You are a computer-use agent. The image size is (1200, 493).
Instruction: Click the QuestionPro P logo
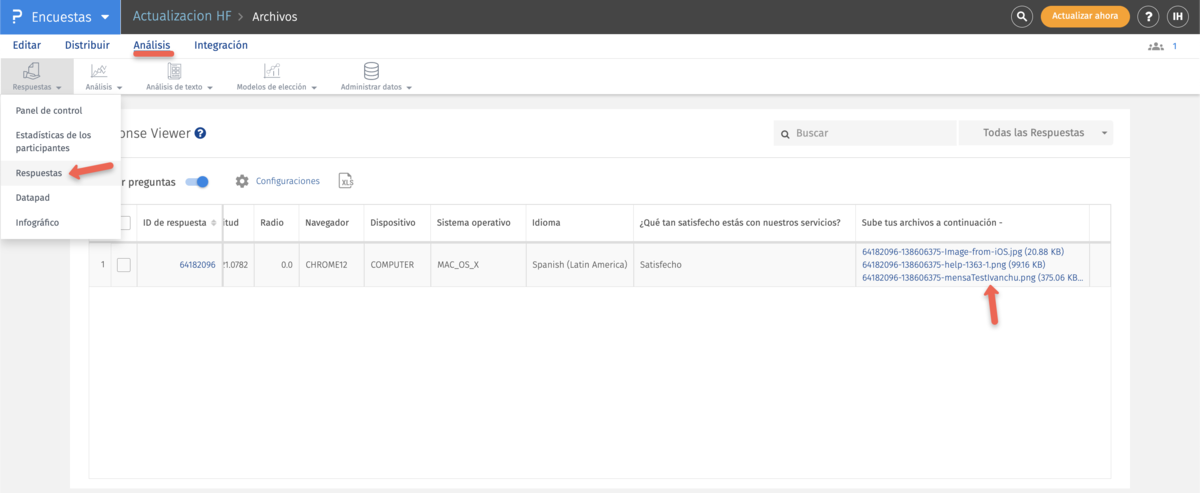tap(16, 17)
